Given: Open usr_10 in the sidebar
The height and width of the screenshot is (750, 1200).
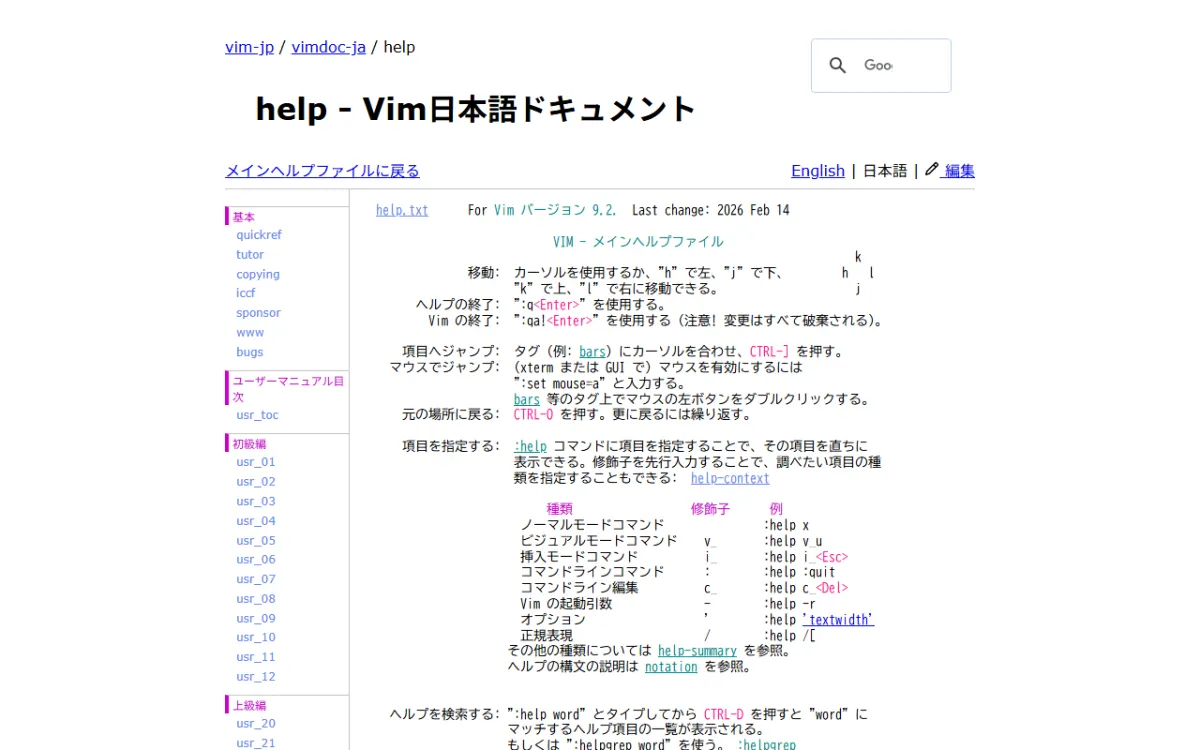Looking at the screenshot, I should (256, 638).
